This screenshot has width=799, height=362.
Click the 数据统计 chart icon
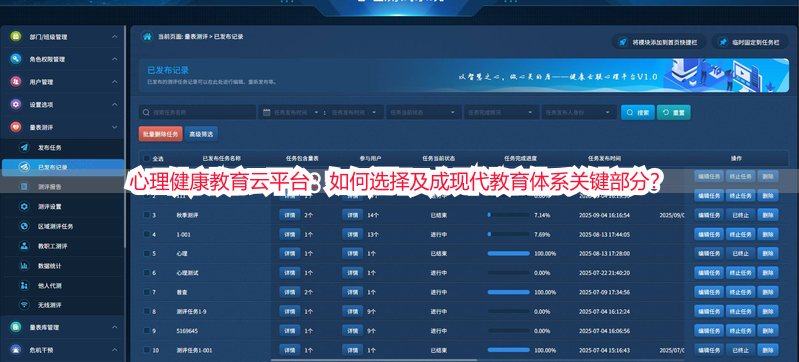(24, 266)
